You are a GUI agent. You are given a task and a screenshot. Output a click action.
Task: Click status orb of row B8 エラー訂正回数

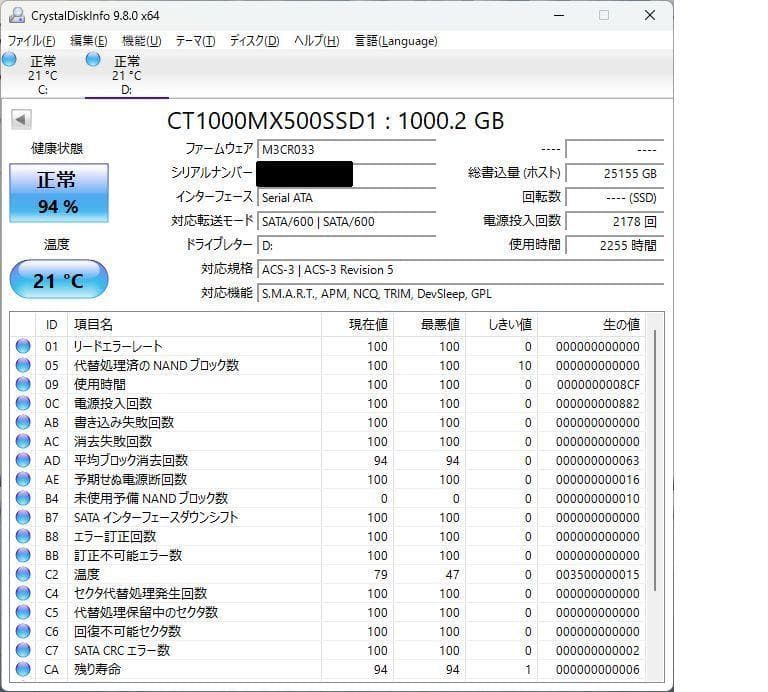point(23,536)
